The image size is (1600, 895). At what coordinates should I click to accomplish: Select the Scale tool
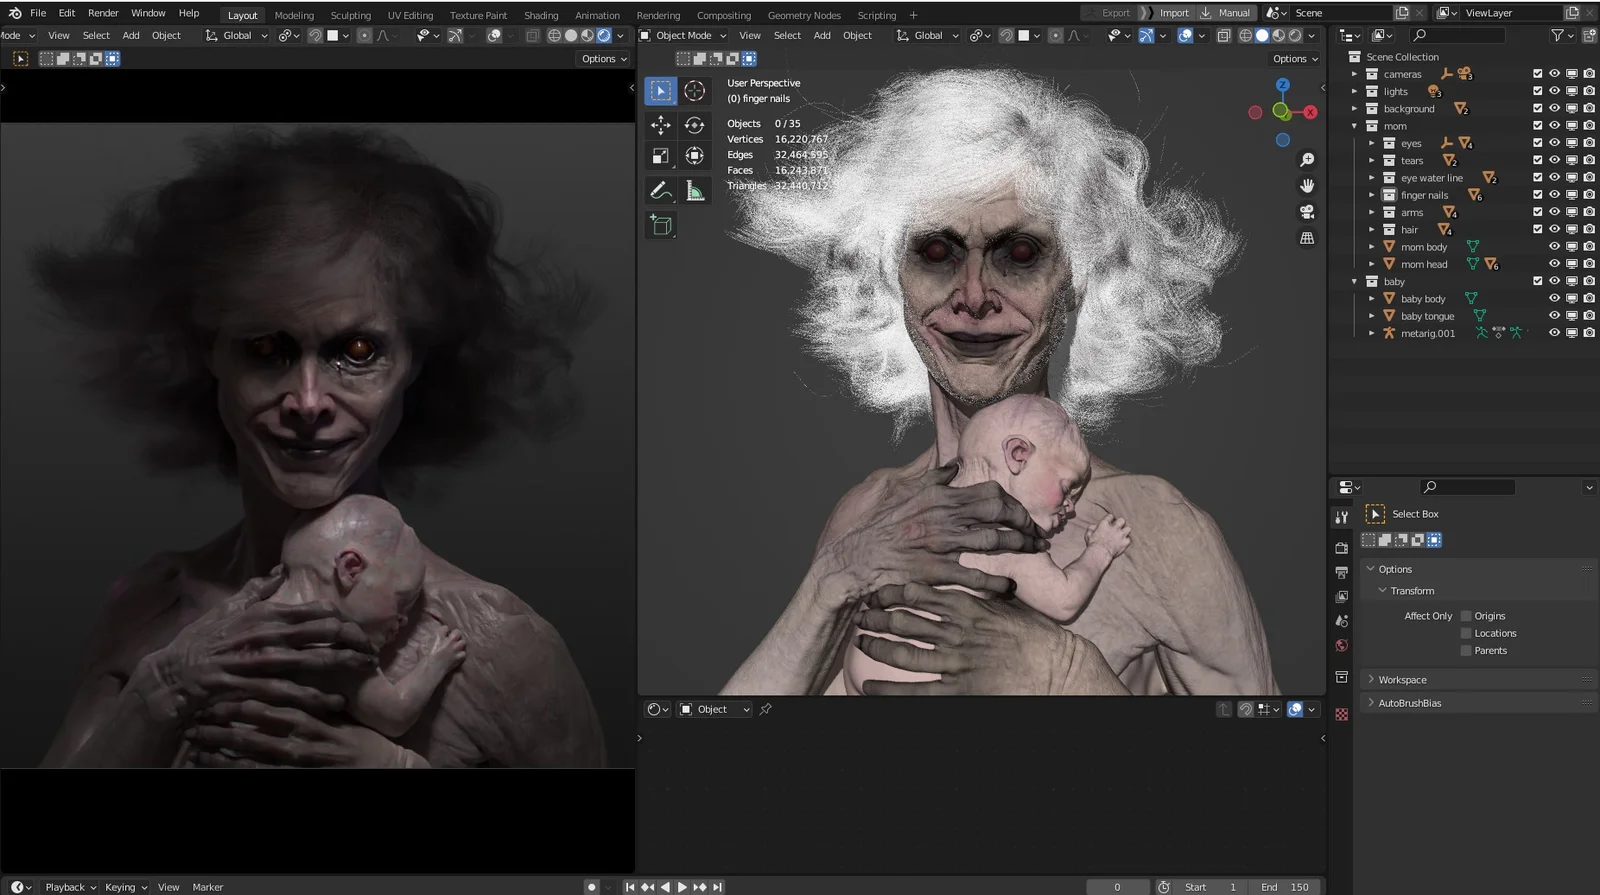pyautogui.click(x=660, y=156)
